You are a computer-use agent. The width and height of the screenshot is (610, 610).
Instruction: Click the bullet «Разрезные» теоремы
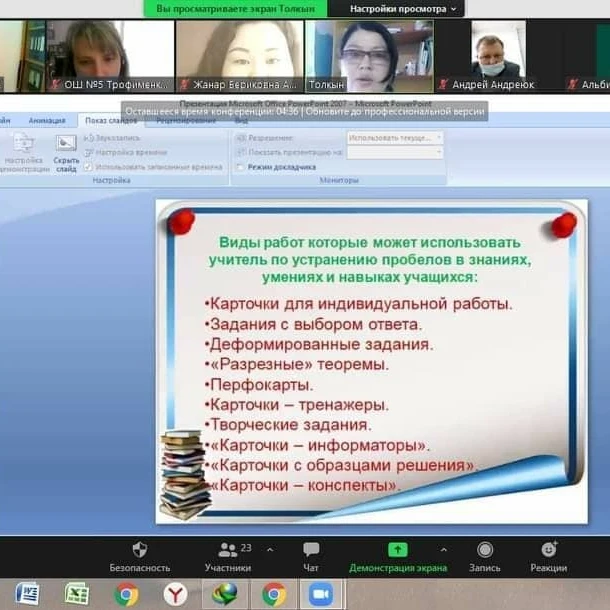tap(297, 365)
